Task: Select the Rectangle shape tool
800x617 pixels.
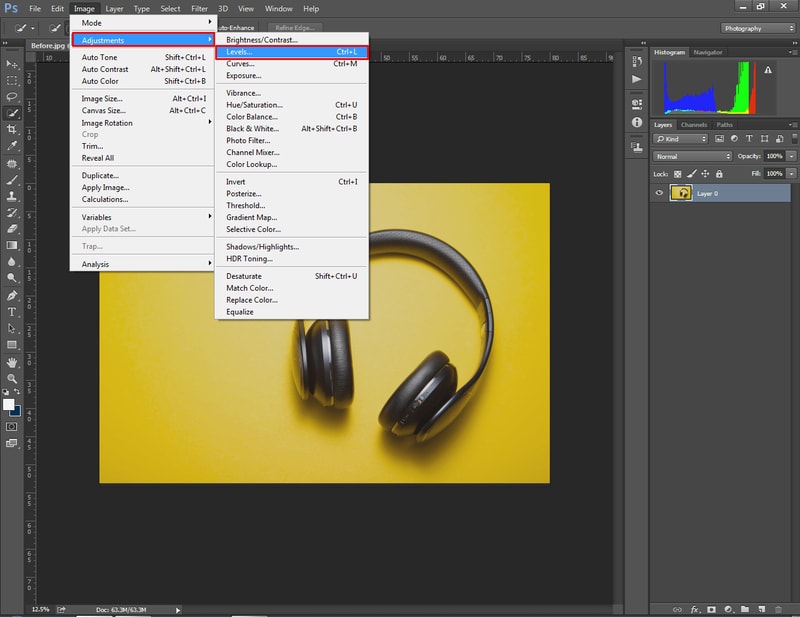Action: point(11,344)
